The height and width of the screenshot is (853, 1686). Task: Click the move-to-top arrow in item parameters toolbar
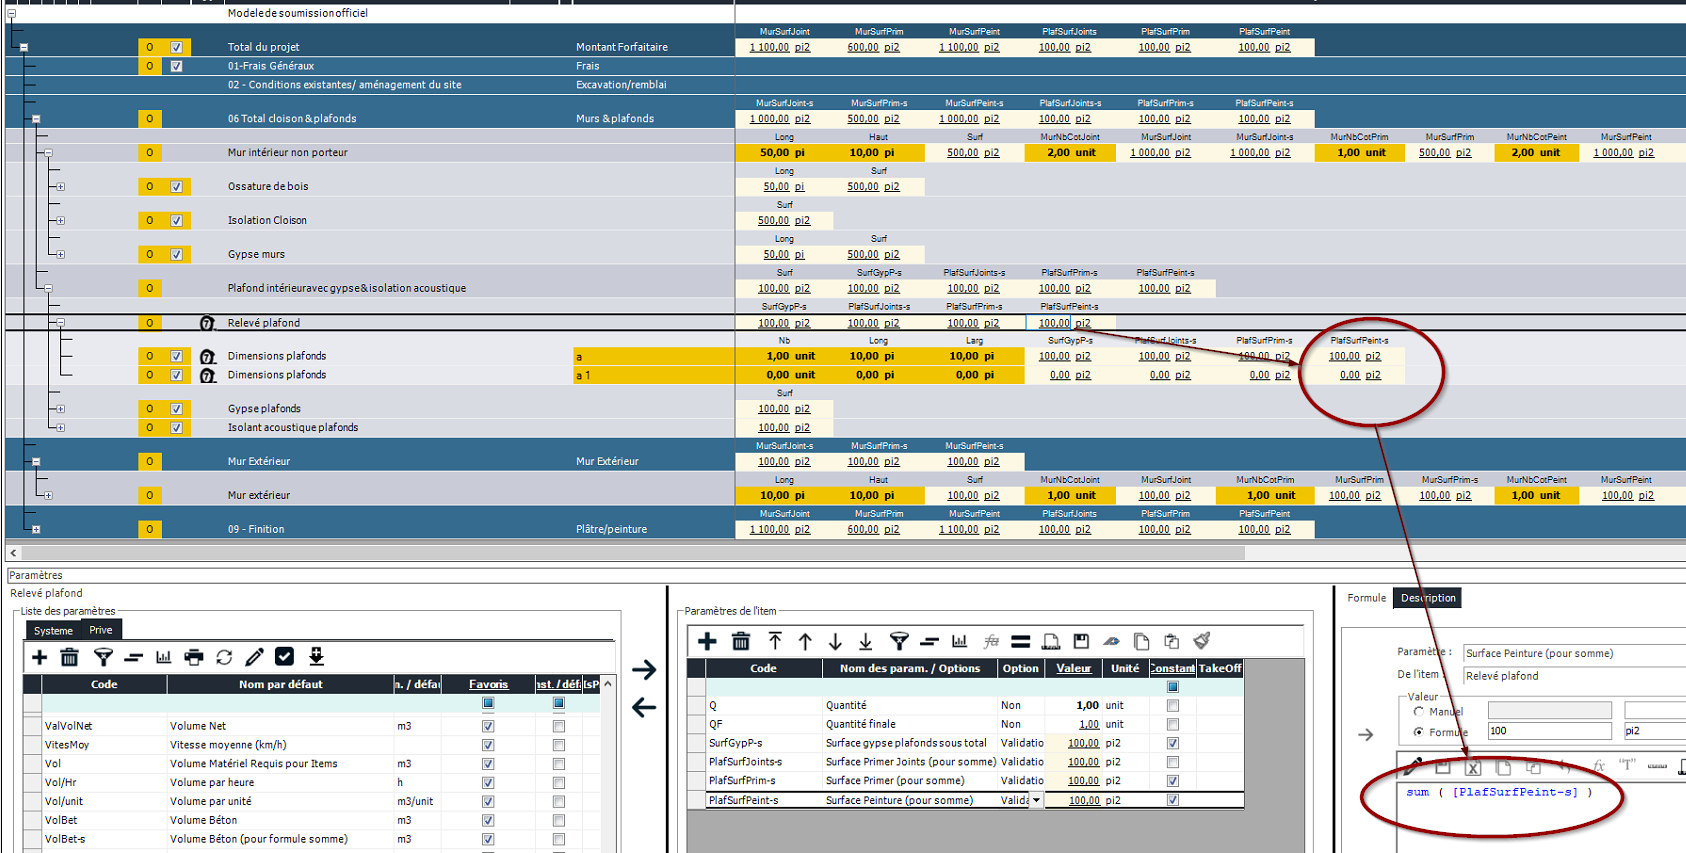pyautogui.click(x=775, y=641)
